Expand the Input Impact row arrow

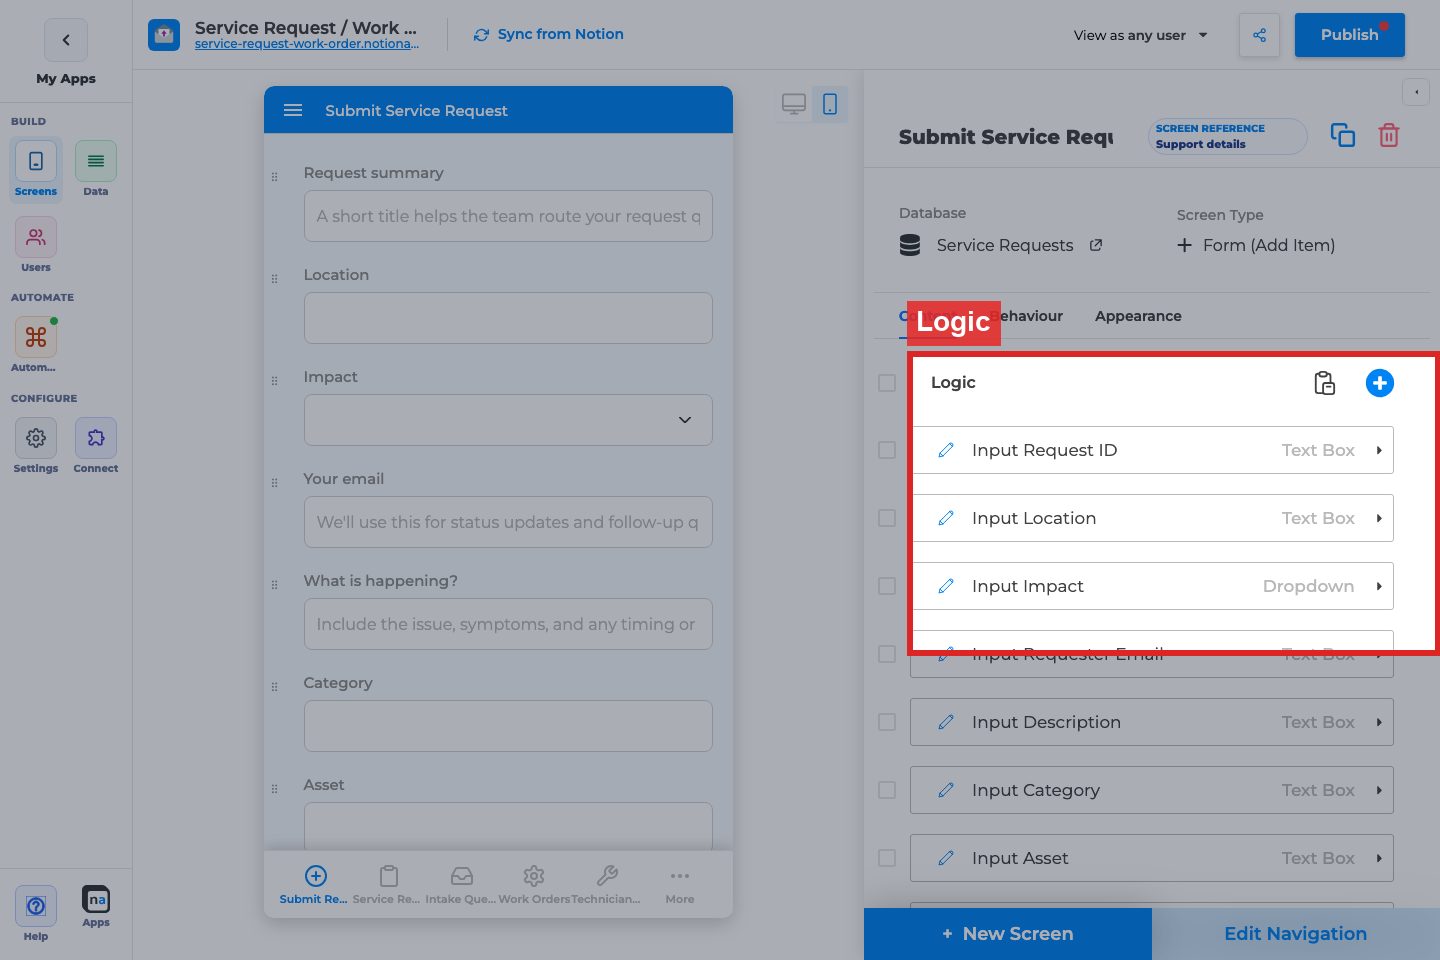[x=1379, y=587]
